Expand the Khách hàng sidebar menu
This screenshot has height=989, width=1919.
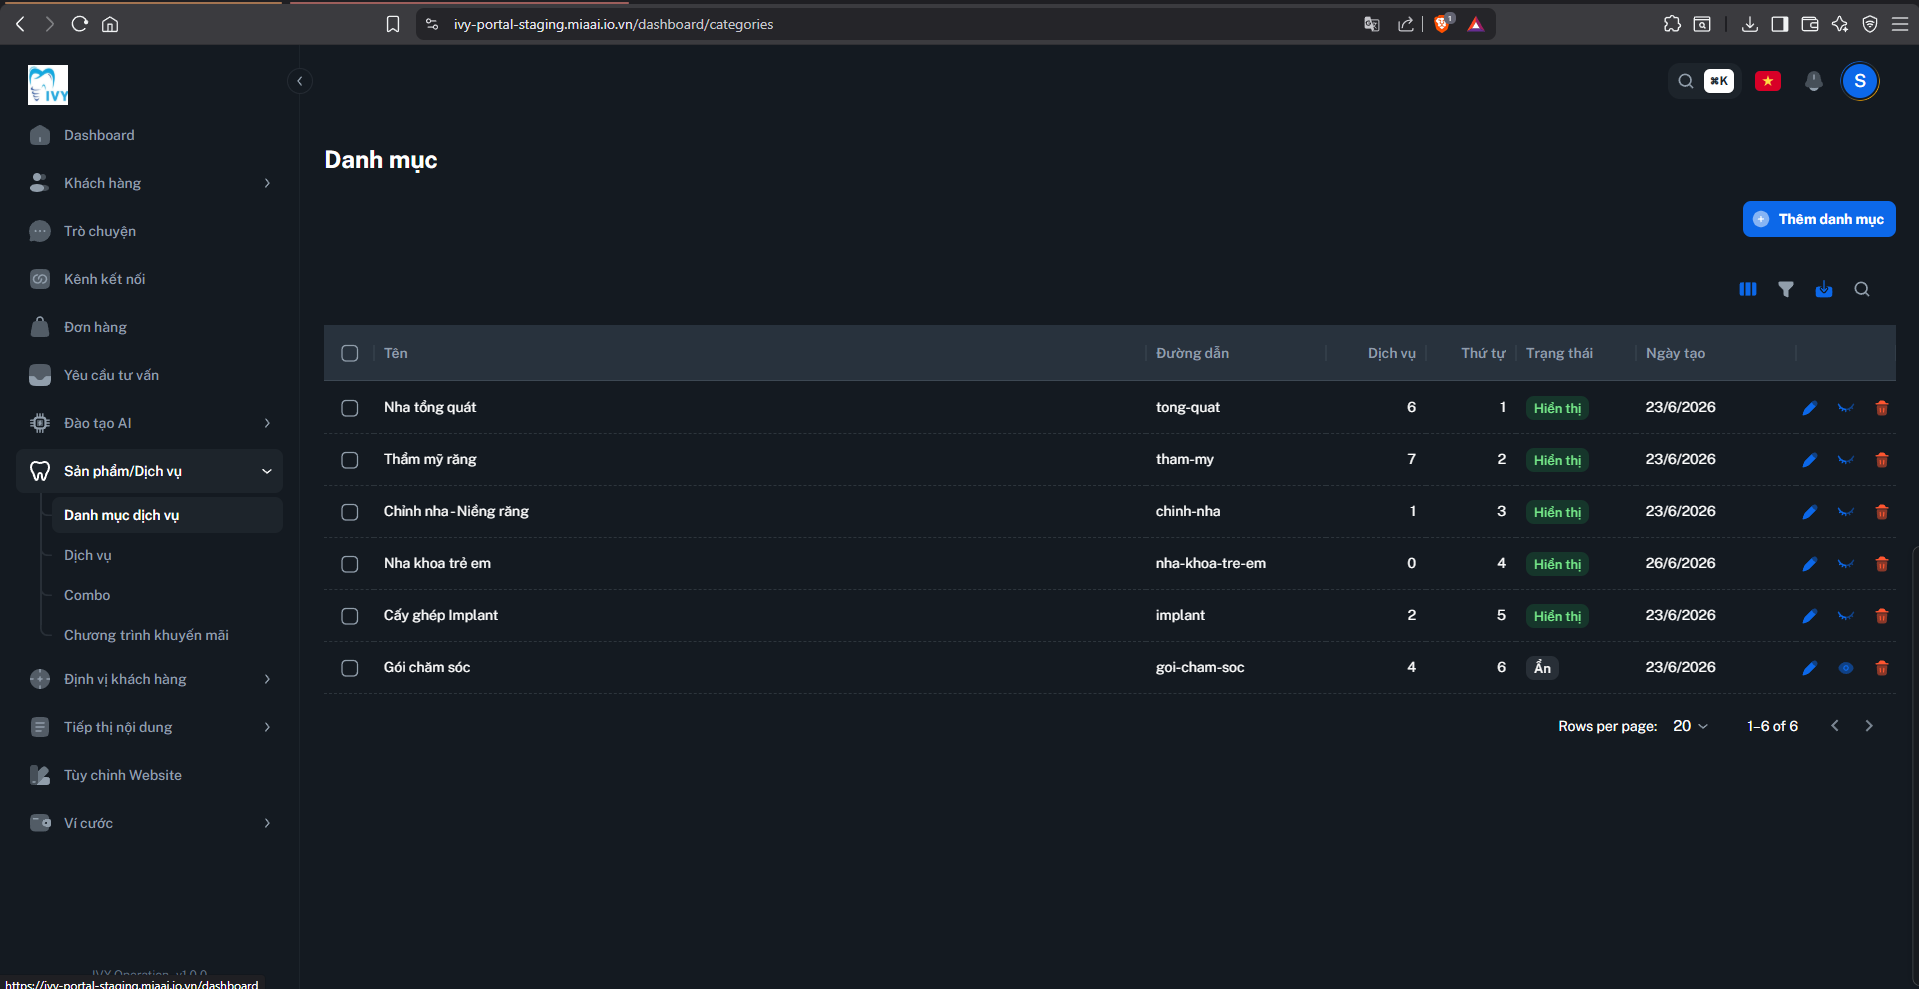[x=149, y=183]
